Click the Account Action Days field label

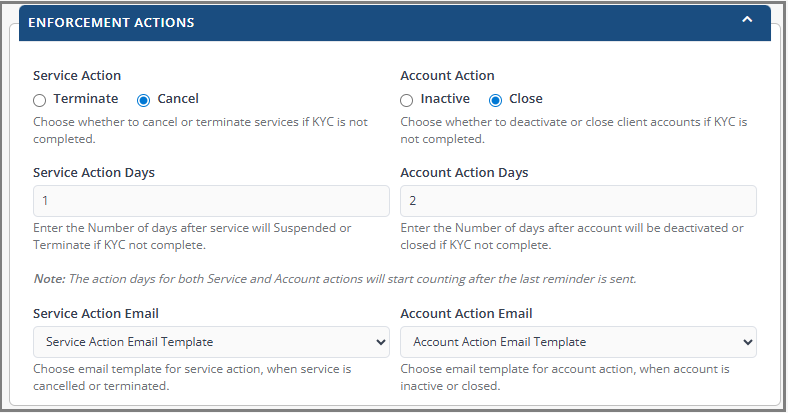pos(464,172)
